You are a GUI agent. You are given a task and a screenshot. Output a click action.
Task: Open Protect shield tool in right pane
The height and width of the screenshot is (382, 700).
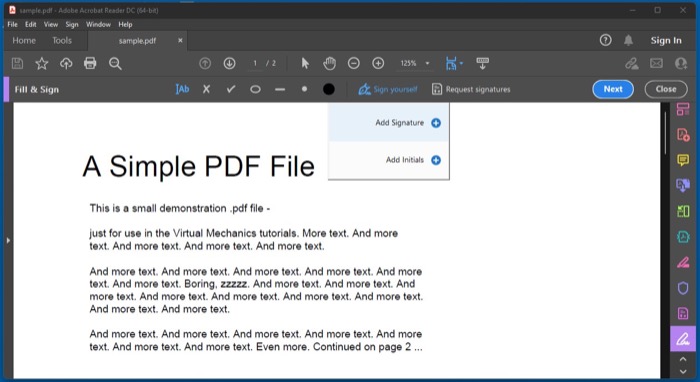[683, 288]
